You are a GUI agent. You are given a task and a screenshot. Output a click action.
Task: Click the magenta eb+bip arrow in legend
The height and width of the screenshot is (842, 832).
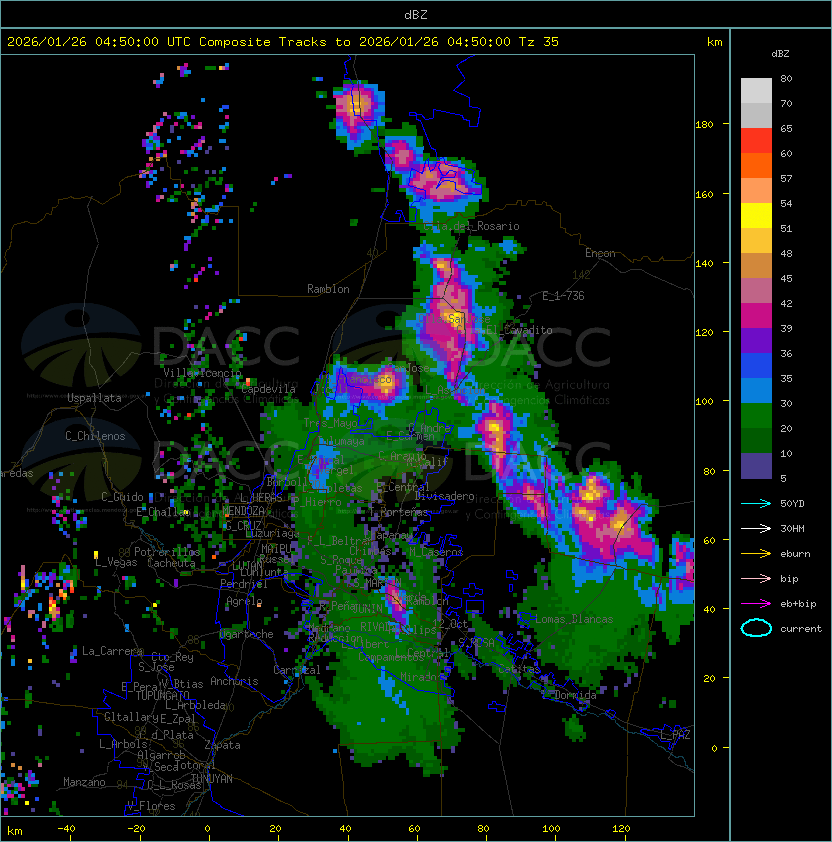756,604
